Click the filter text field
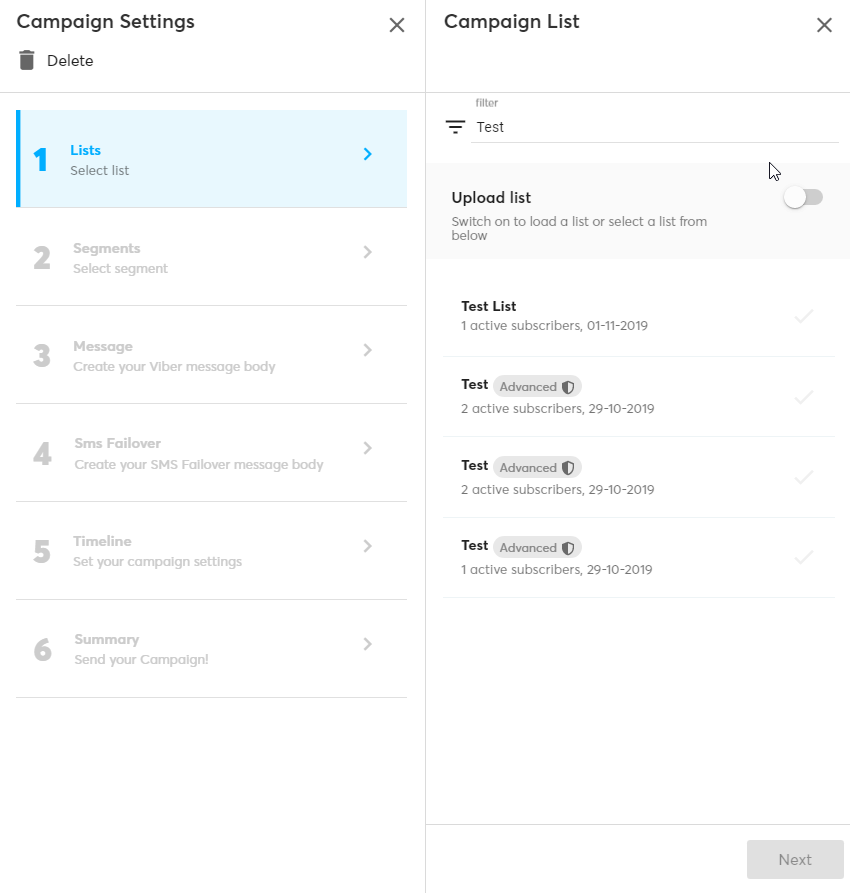 655,127
